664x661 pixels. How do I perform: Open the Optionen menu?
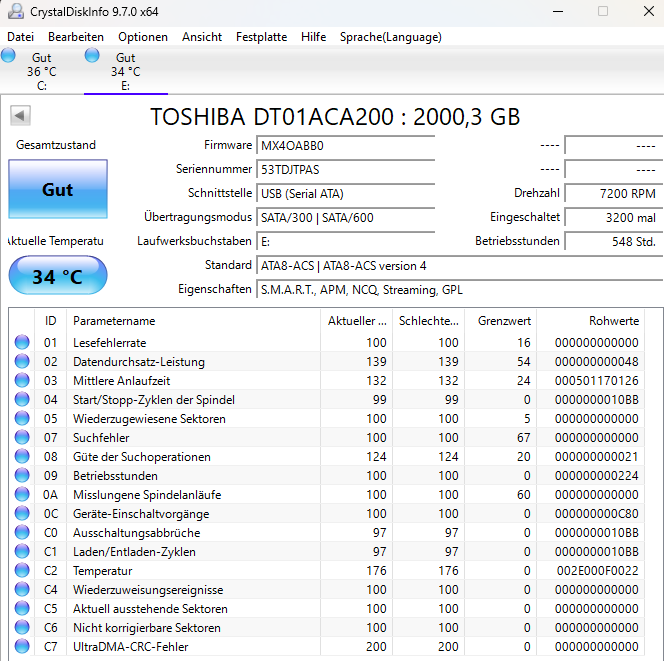coord(143,37)
